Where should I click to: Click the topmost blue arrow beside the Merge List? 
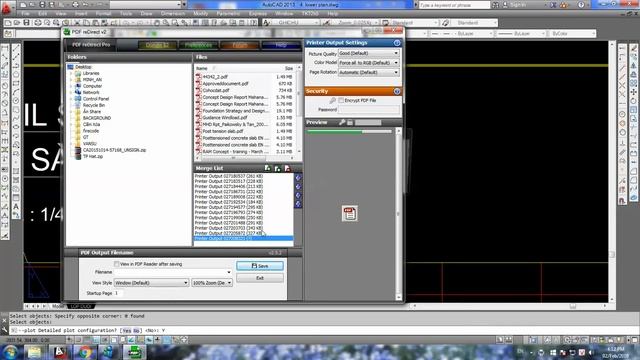click(298, 178)
